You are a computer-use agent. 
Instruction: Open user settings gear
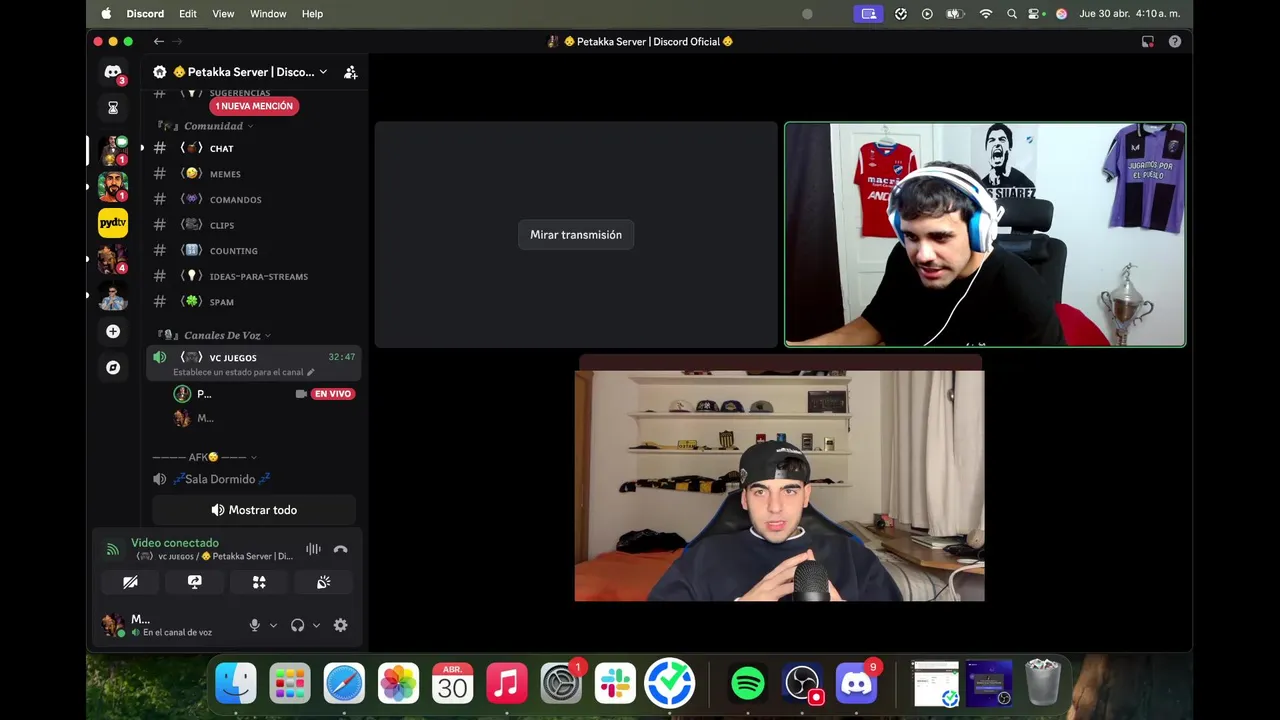340,625
